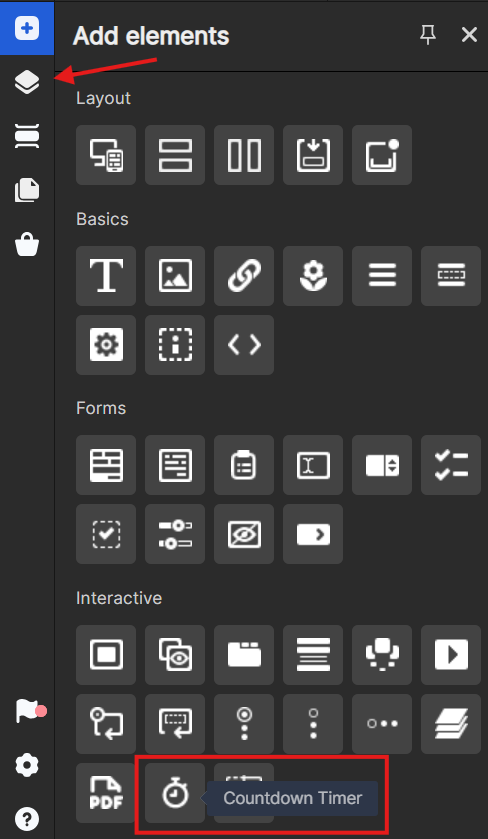Image resolution: width=488 pixels, height=839 pixels.
Task: Add a Link element
Action: coord(244,276)
